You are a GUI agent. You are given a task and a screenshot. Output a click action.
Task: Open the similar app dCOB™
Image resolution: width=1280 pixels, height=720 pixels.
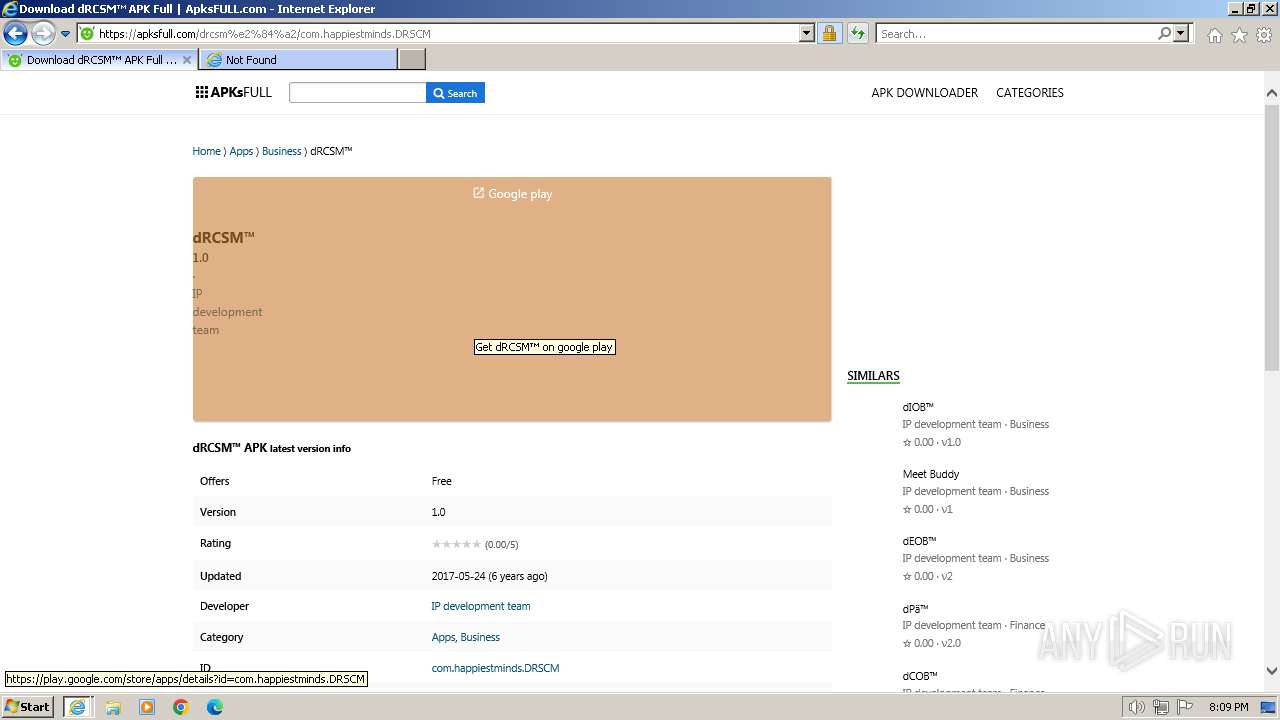point(920,675)
